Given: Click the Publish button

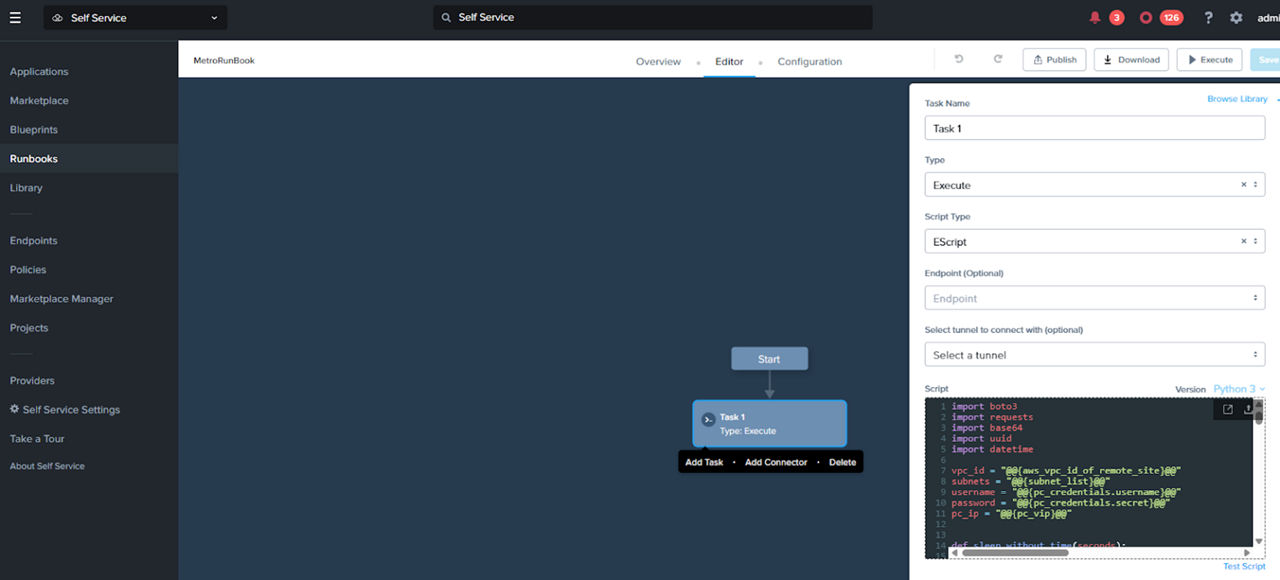Looking at the screenshot, I should tap(1054, 60).
